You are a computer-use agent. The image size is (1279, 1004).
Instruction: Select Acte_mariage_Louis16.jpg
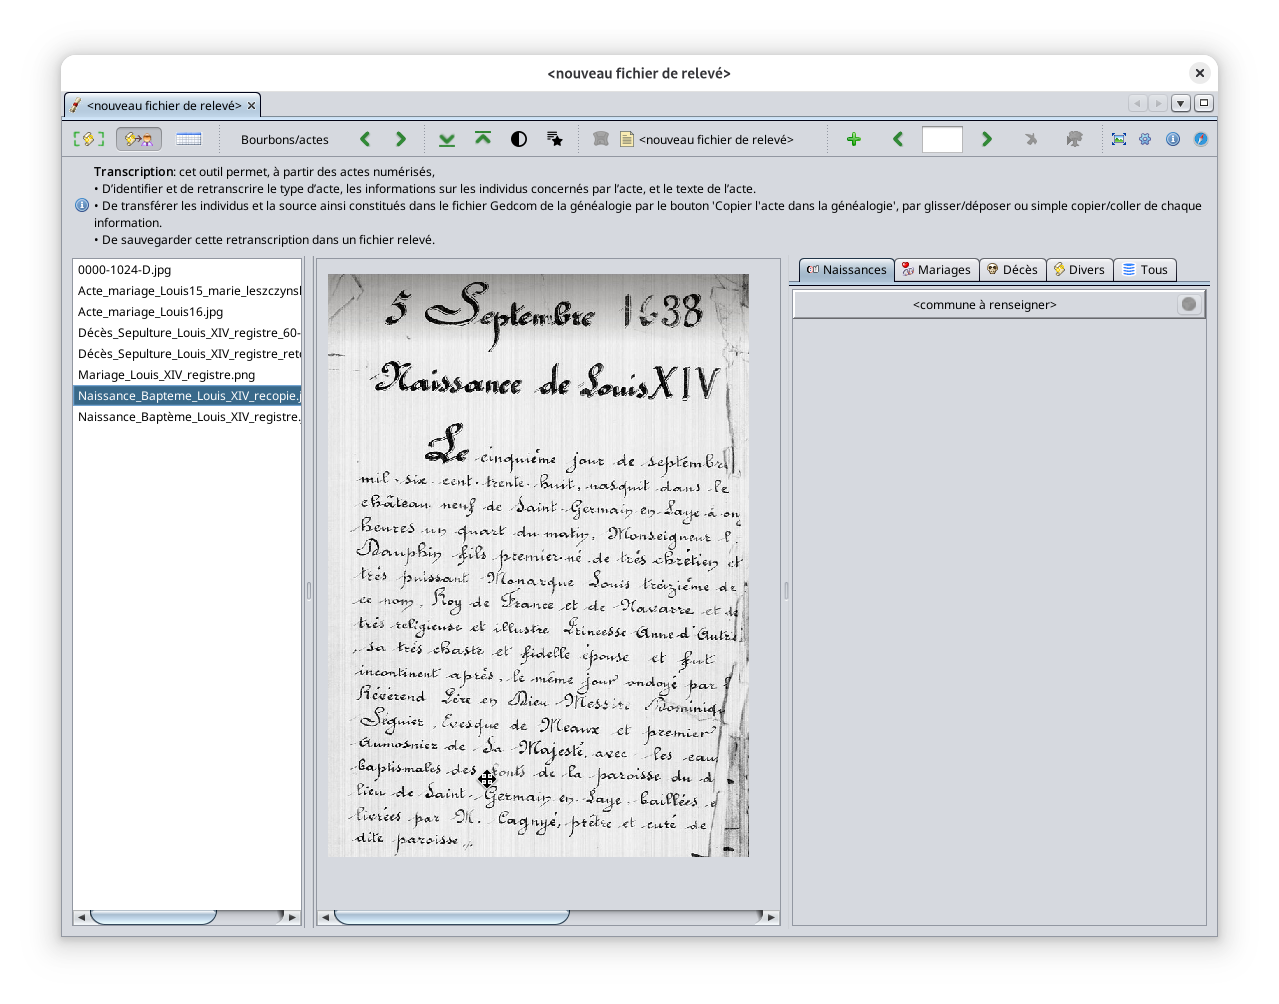pos(187,312)
